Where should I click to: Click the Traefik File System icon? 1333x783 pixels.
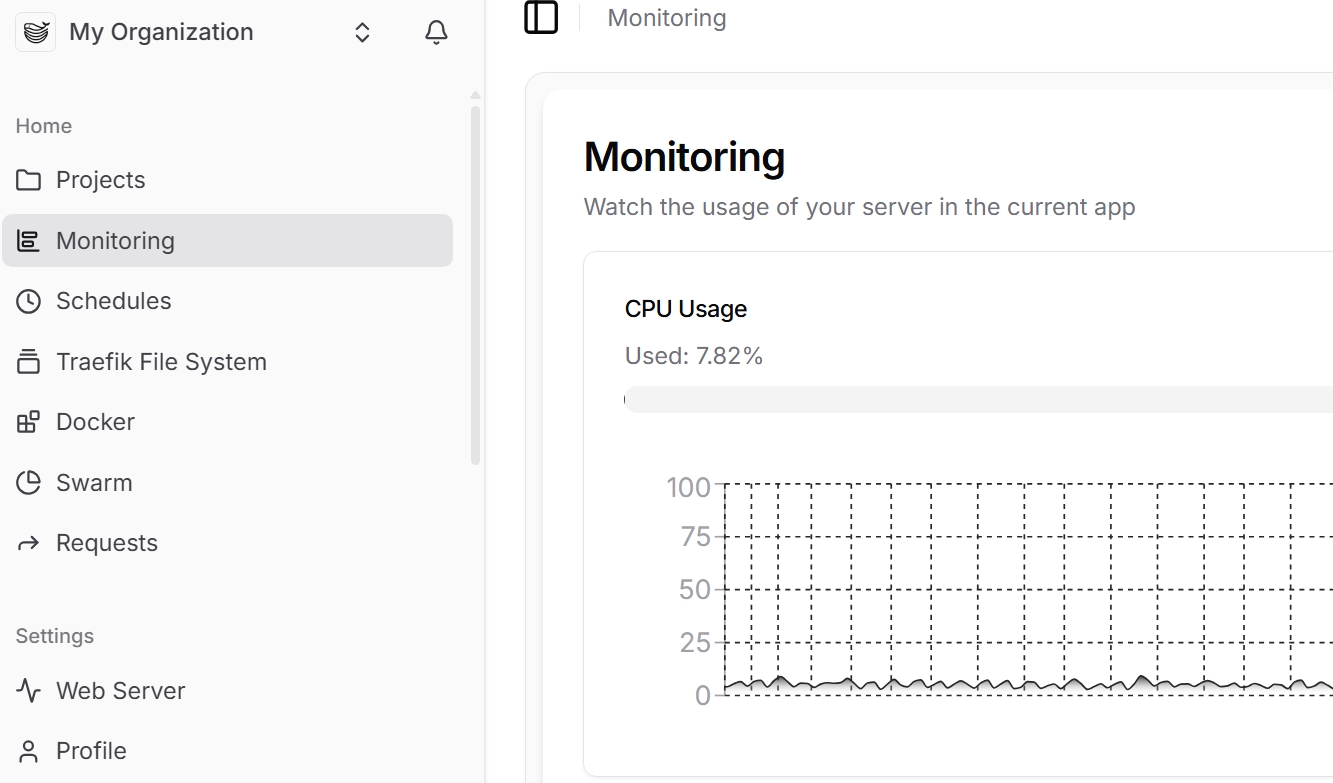tap(29, 362)
